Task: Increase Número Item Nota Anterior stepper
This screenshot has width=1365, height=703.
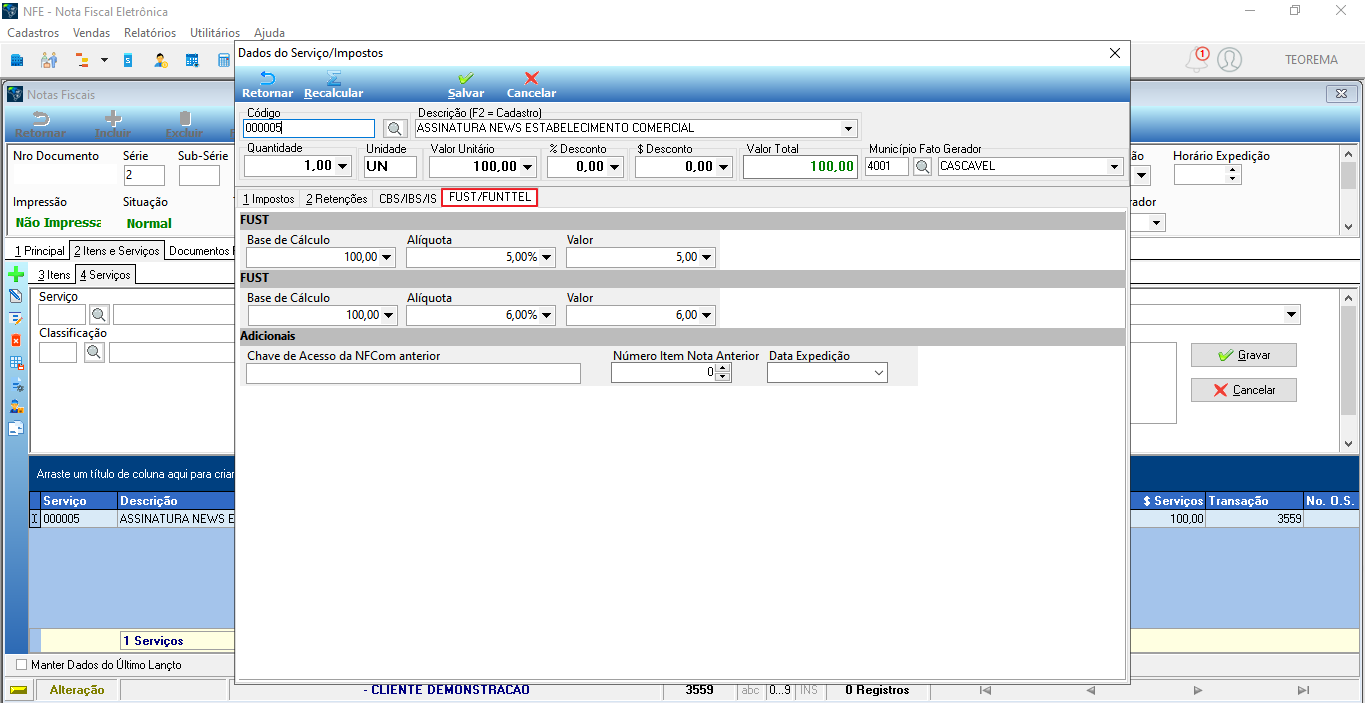Action: [x=723, y=368]
